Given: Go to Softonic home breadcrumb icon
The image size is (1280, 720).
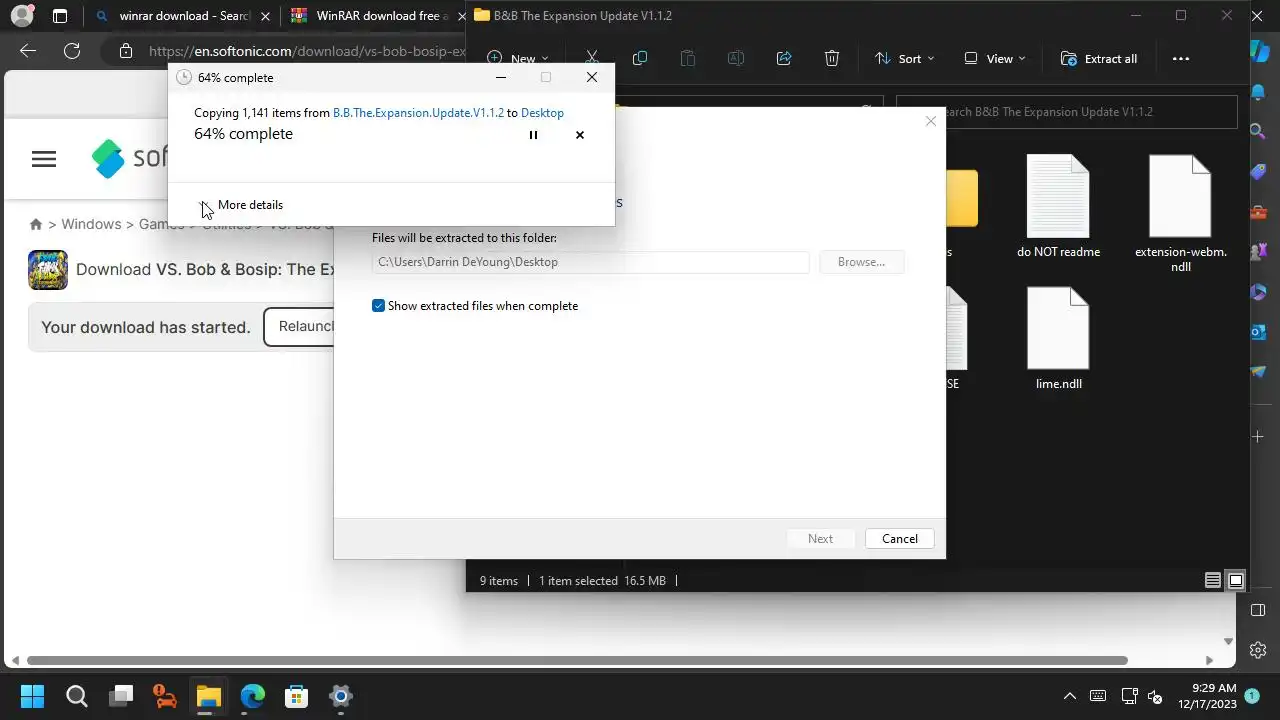Looking at the screenshot, I should [x=36, y=225].
